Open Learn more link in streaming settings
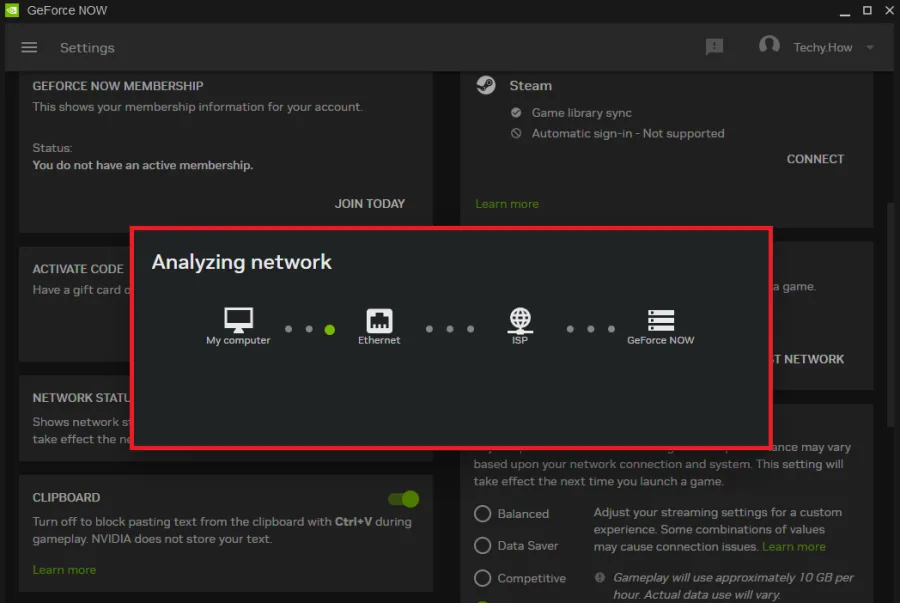900x603 pixels. pos(794,546)
